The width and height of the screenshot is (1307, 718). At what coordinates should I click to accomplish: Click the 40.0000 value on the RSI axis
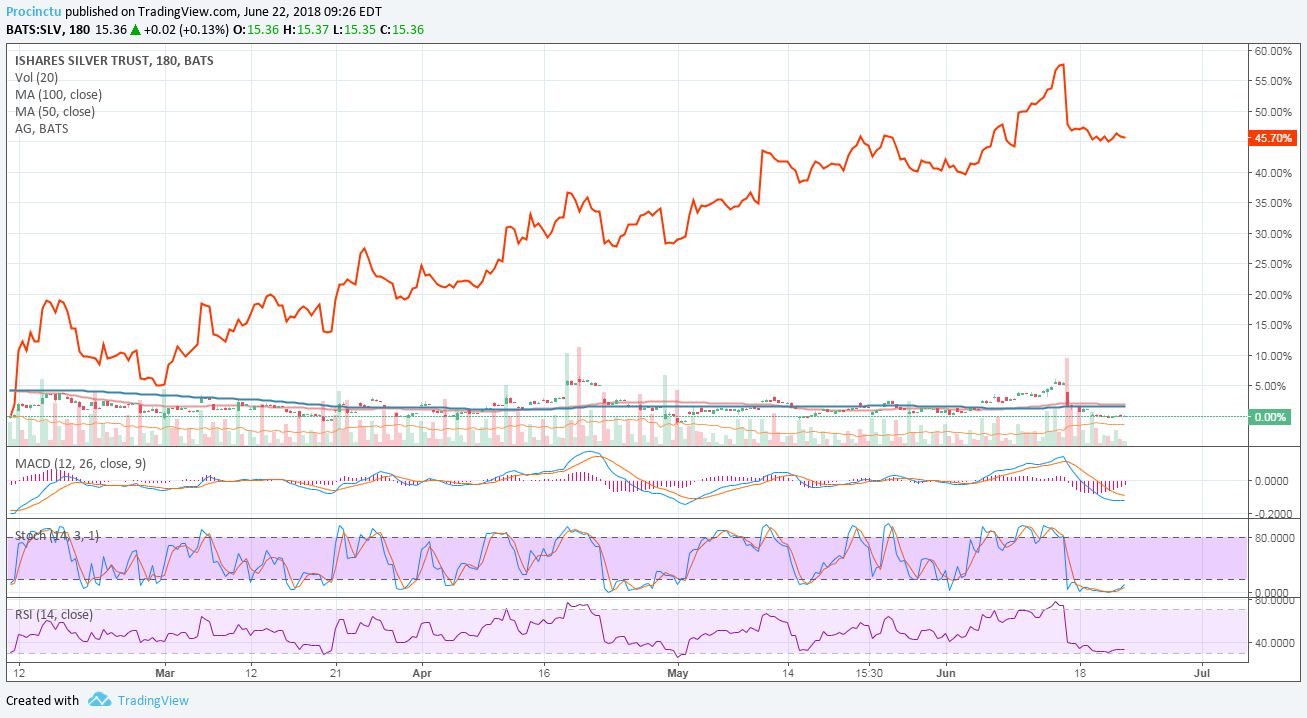[1275, 643]
